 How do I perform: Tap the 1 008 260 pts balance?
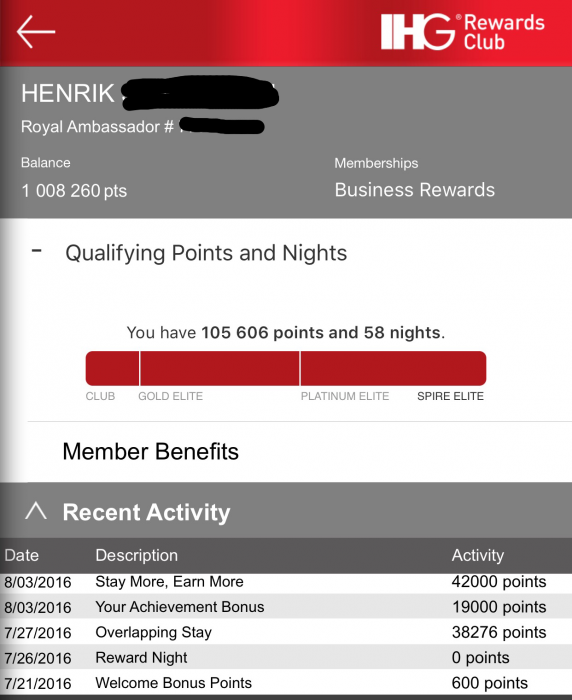(74, 191)
